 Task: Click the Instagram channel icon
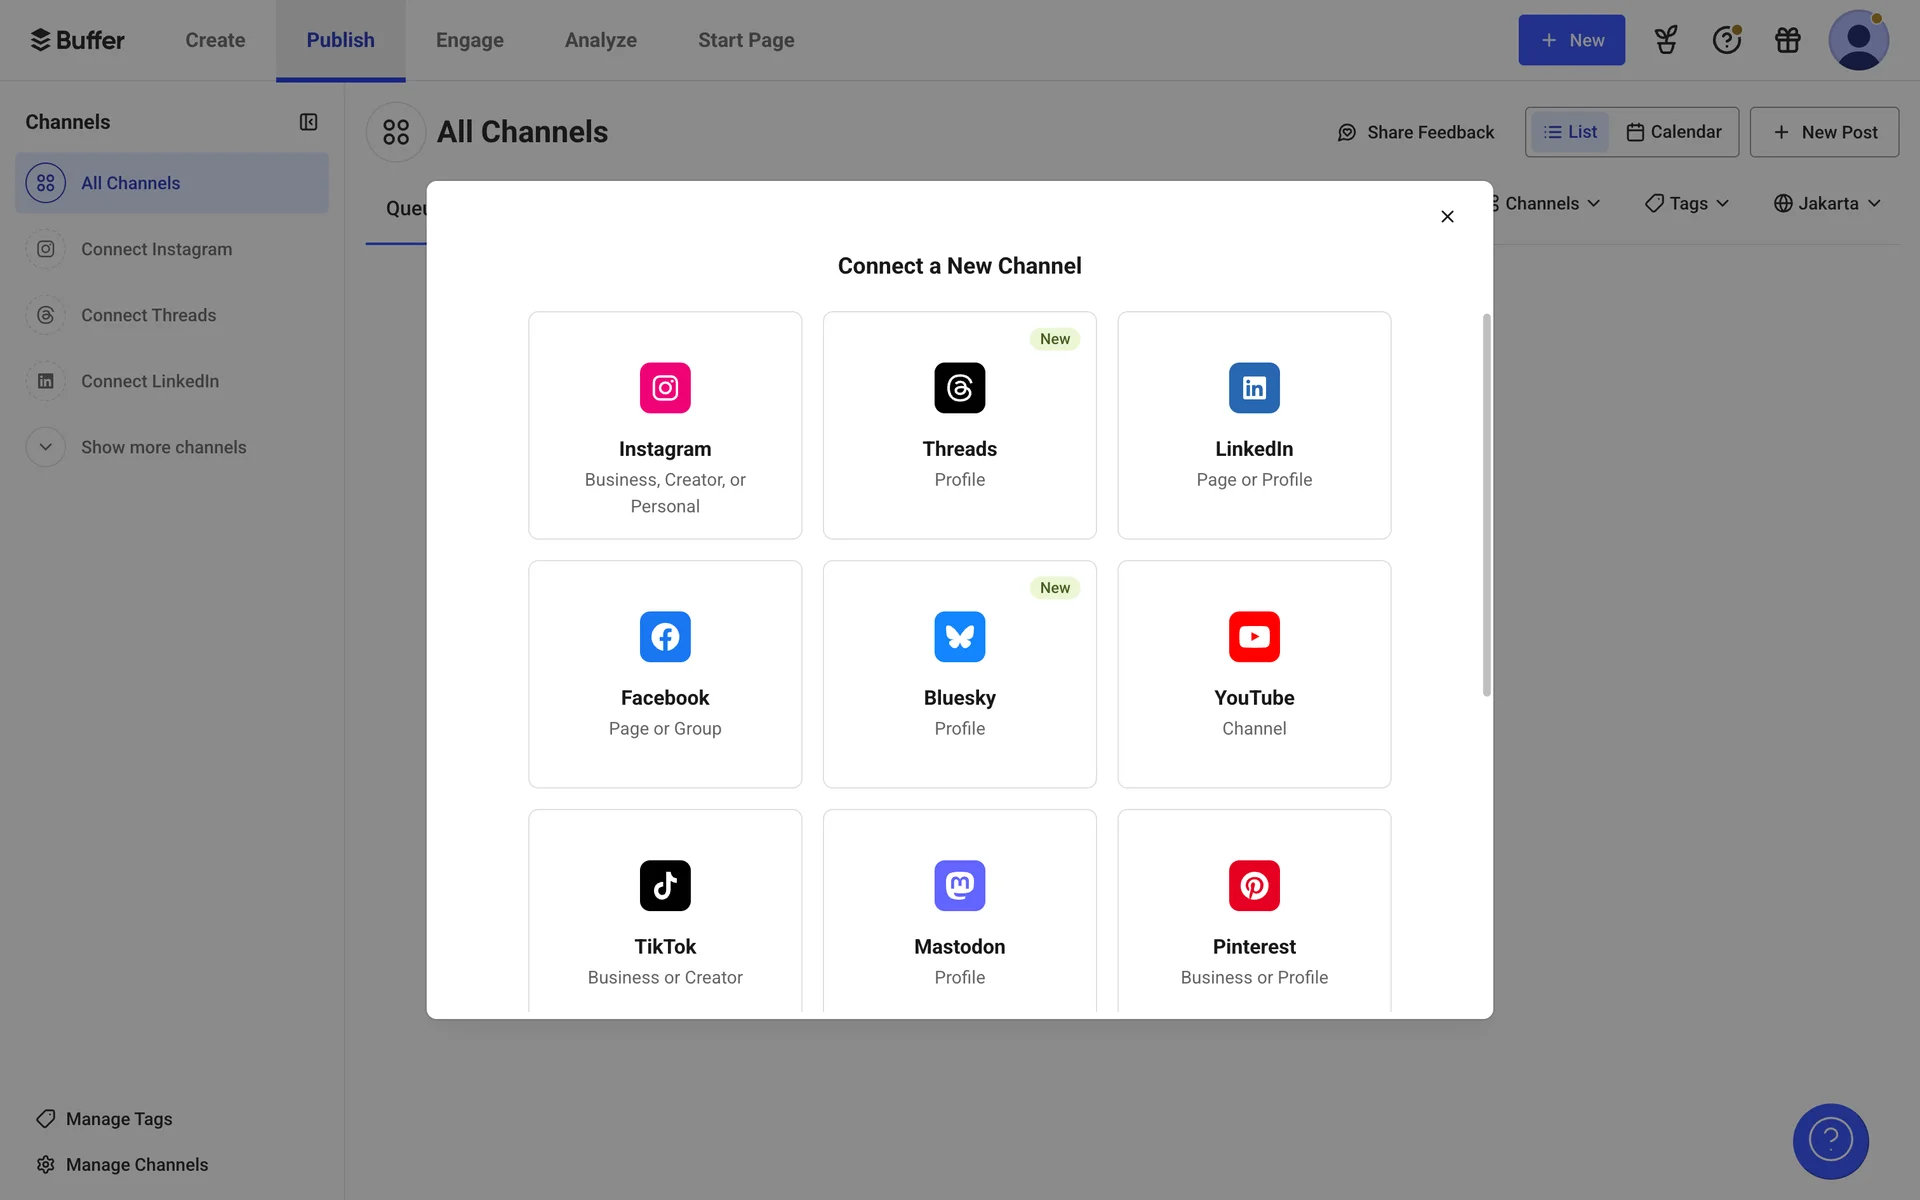(x=665, y=387)
